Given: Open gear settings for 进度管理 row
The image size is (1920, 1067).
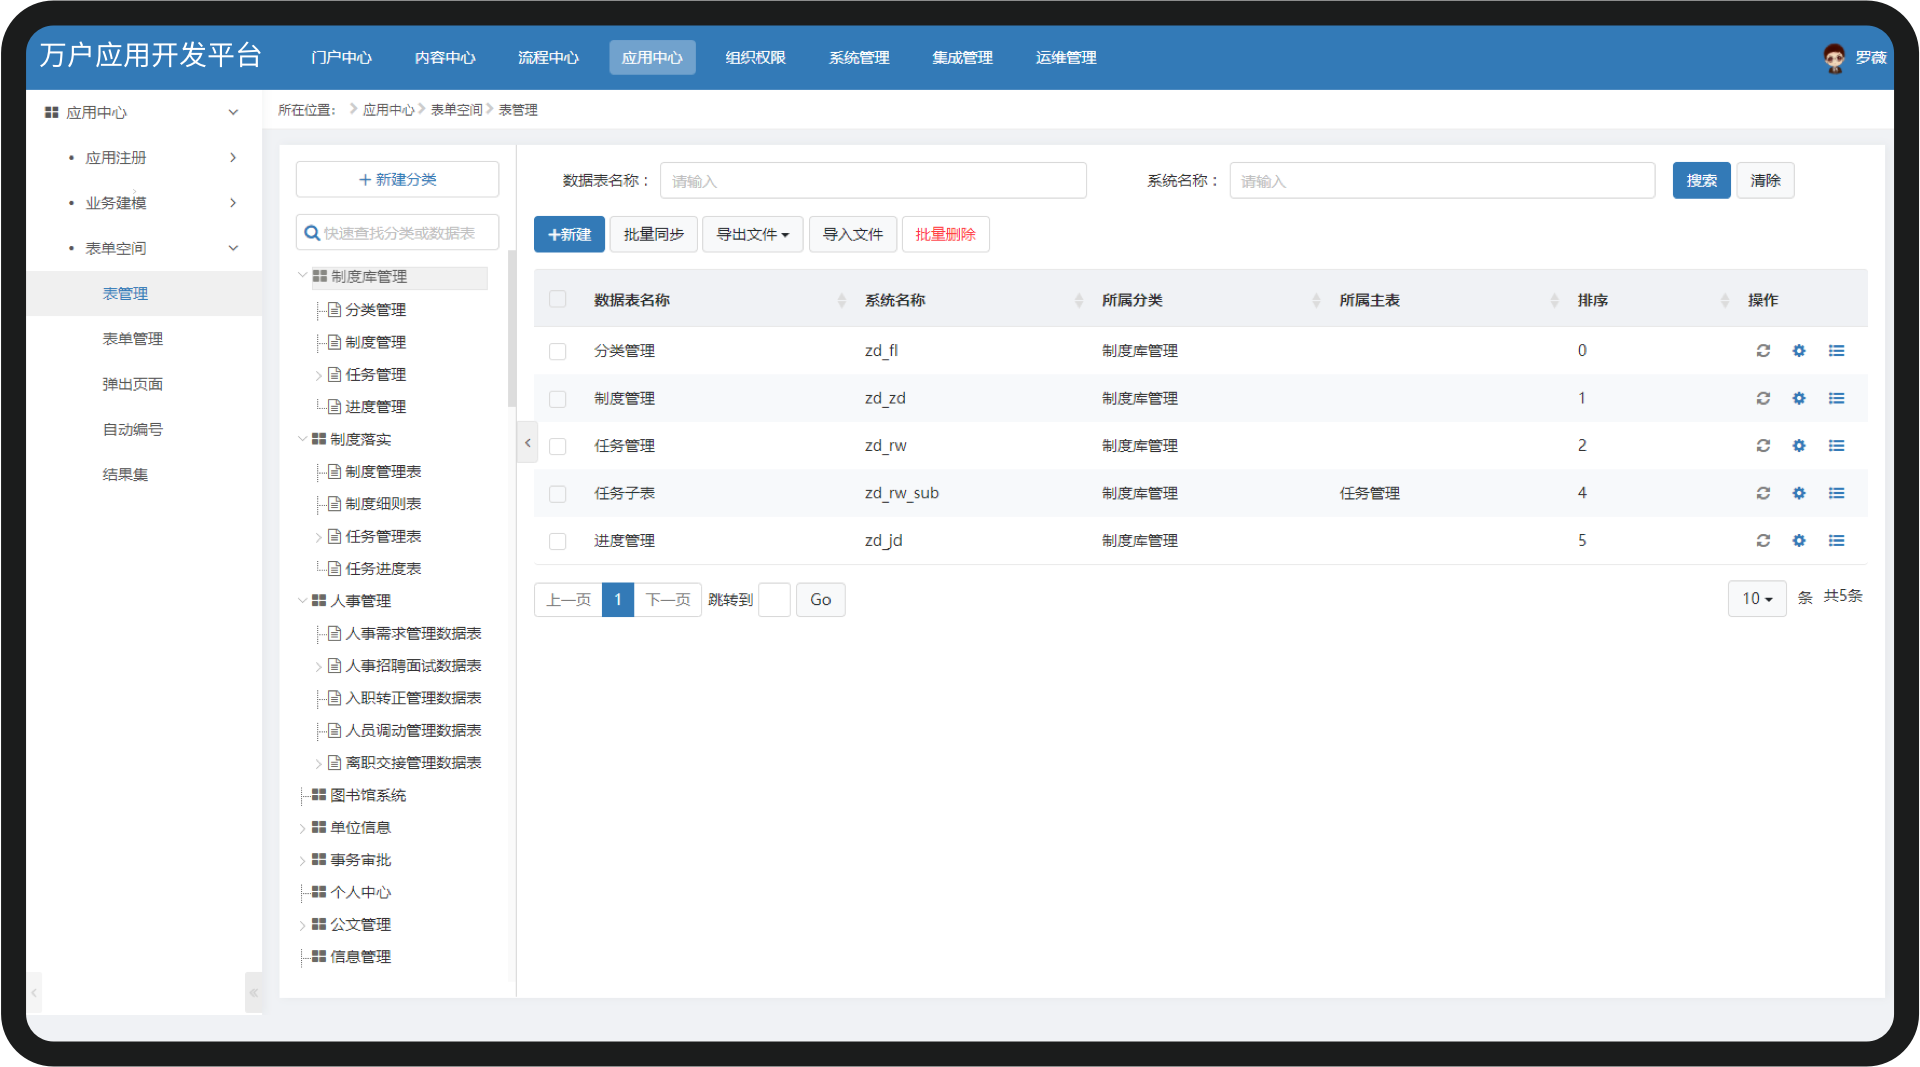Looking at the screenshot, I should pyautogui.click(x=1799, y=541).
